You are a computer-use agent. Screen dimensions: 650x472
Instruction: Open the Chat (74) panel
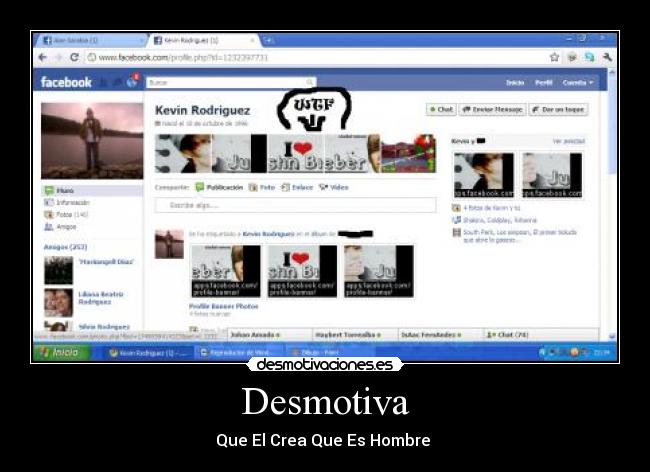pos(541,335)
